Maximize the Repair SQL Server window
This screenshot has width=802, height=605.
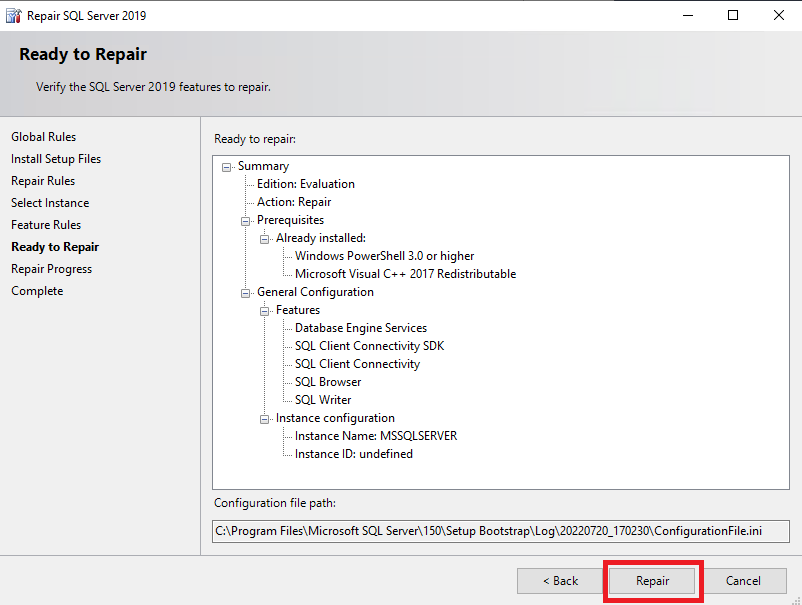click(733, 15)
